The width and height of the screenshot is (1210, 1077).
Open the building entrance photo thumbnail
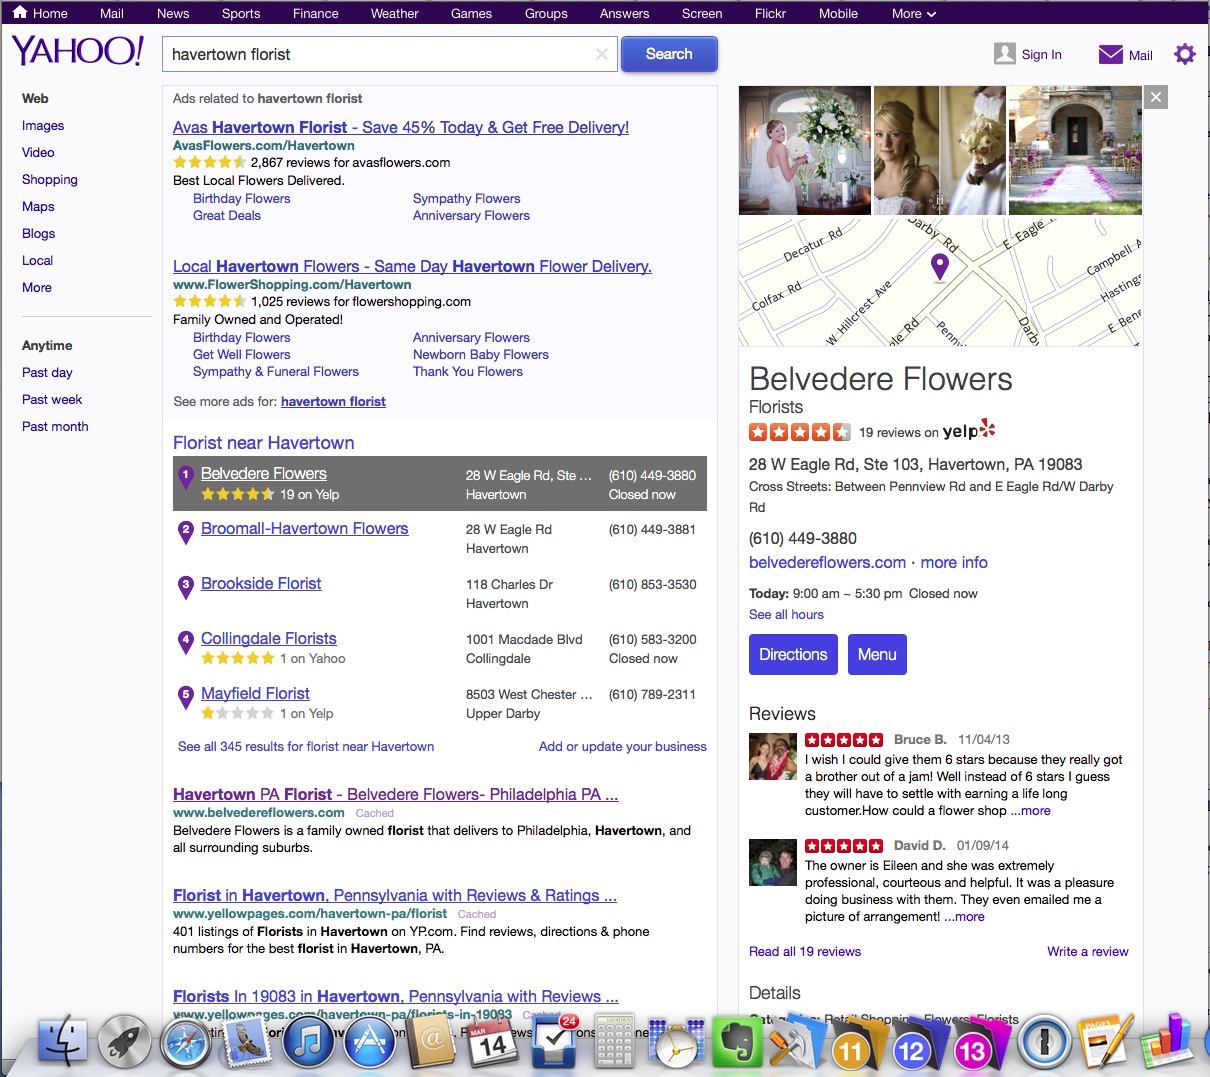pos(1075,150)
